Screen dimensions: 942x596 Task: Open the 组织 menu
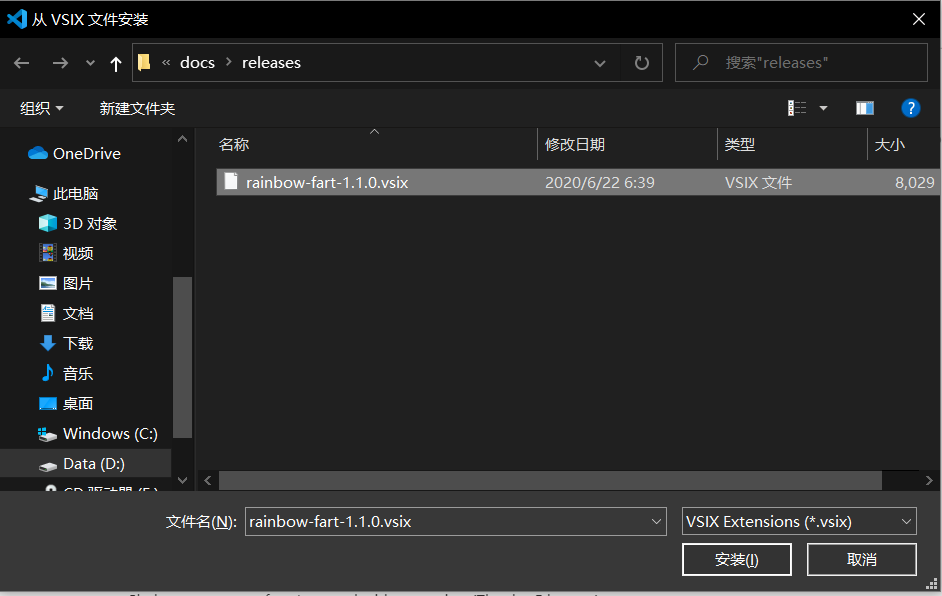41,108
